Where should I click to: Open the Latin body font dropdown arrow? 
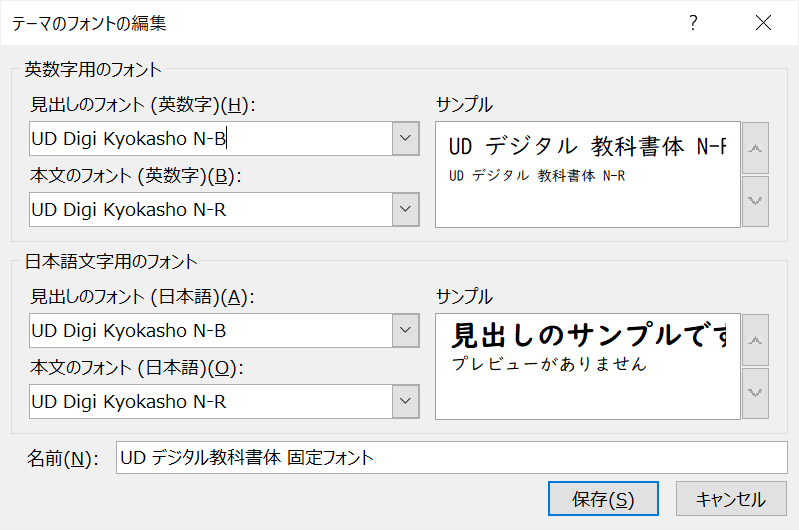[x=406, y=209]
